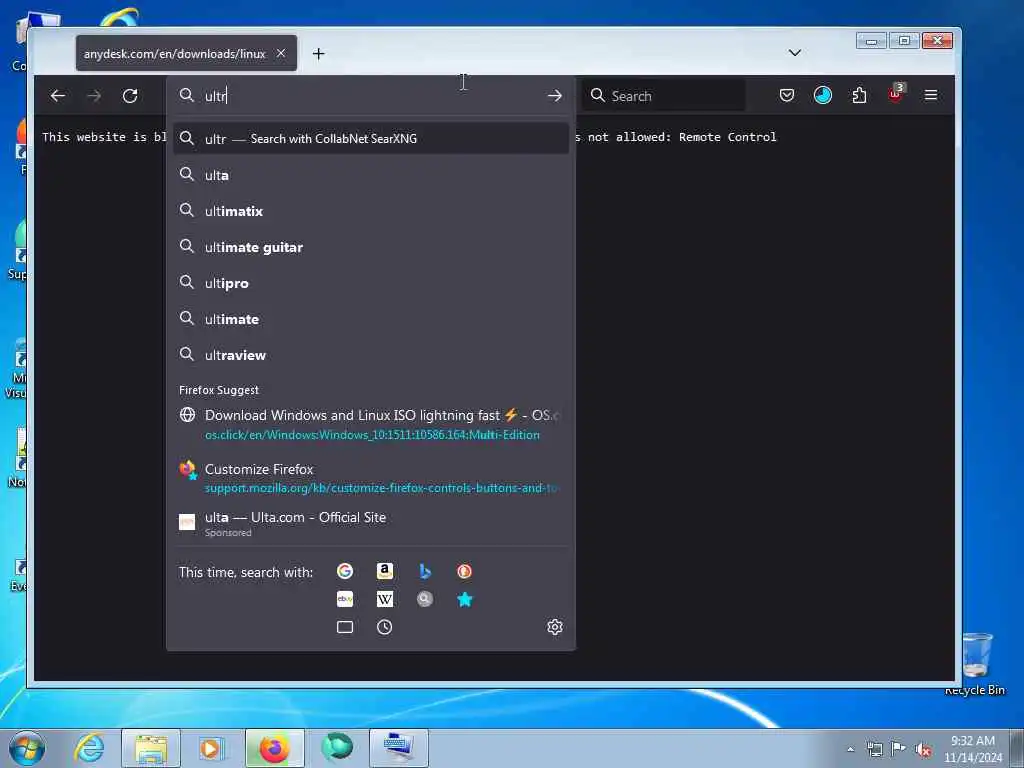Select the 'ultipro' search suggestion
The image size is (1024, 768).
371,283
